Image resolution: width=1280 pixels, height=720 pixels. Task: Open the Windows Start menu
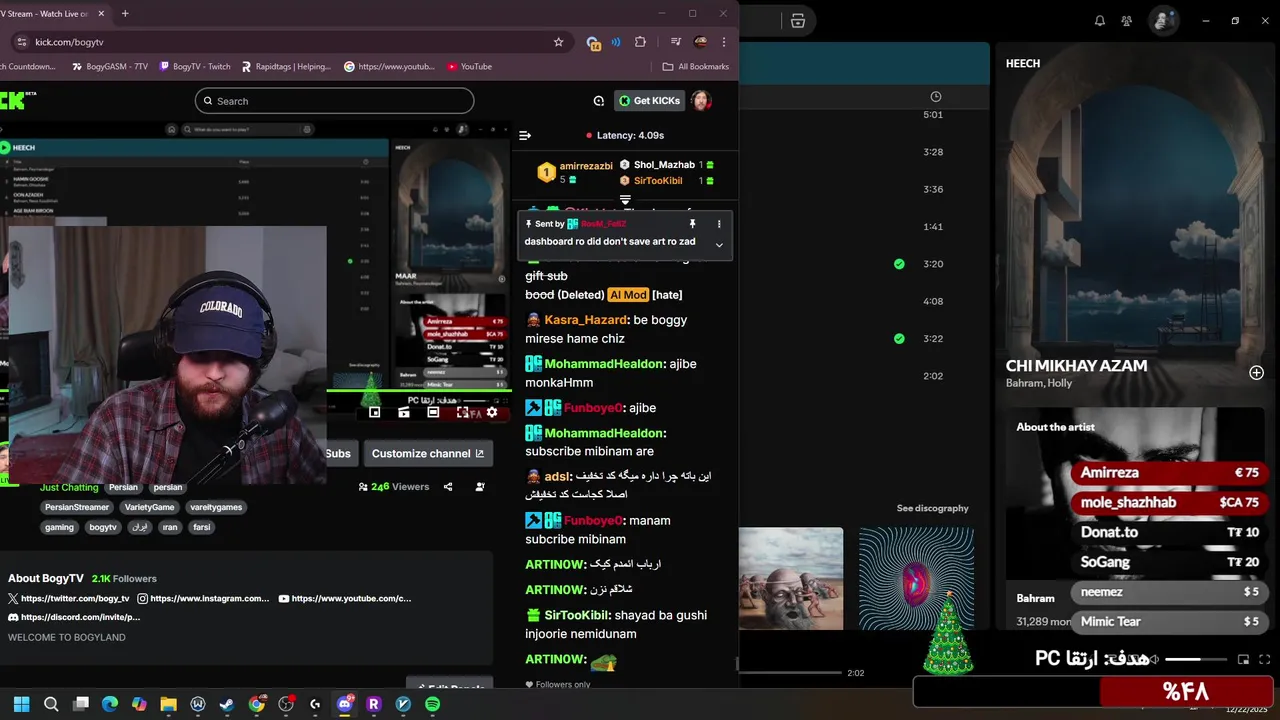click(x=21, y=704)
